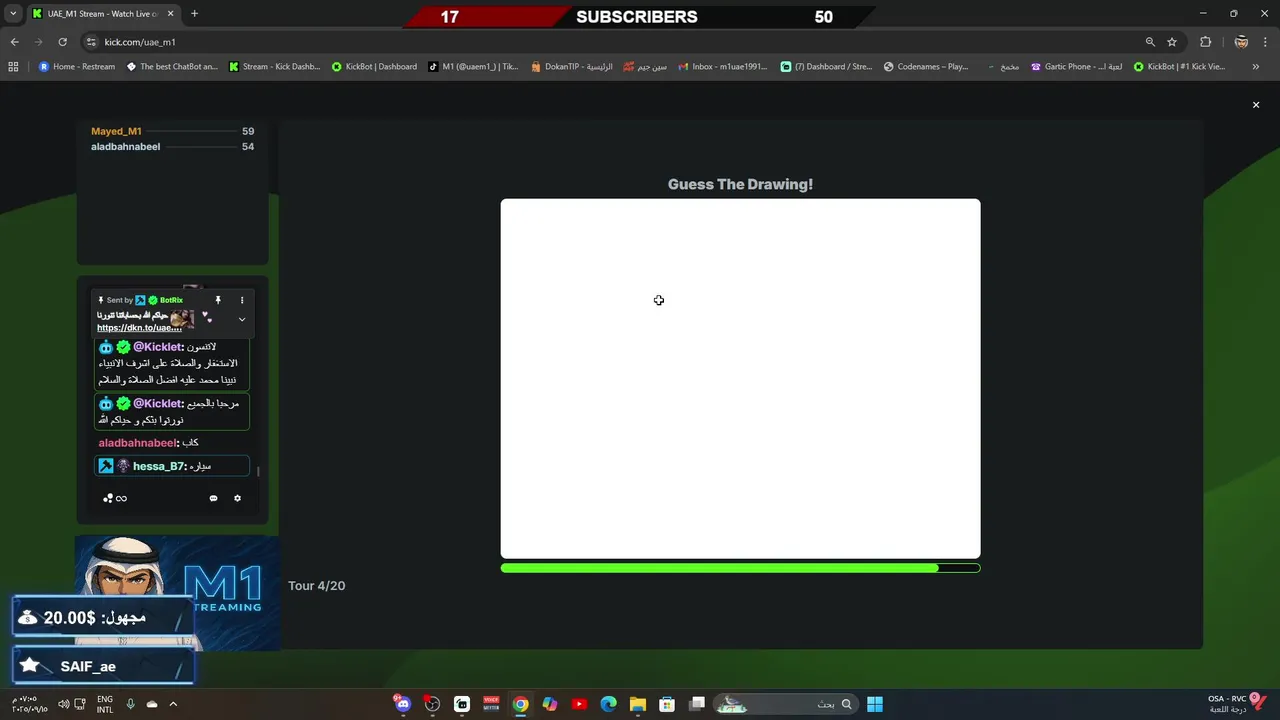Open The best ChatBot bookmark

pyautogui.click(x=172, y=67)
